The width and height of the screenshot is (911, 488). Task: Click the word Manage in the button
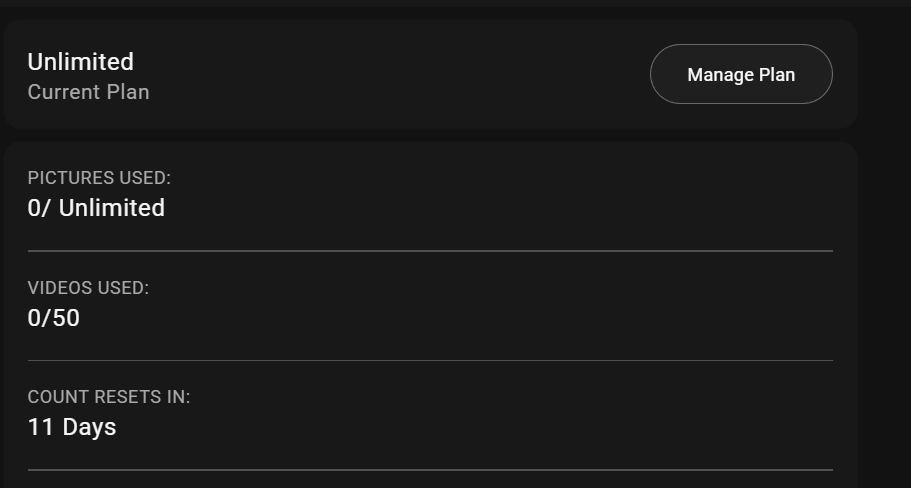(720, 75)
